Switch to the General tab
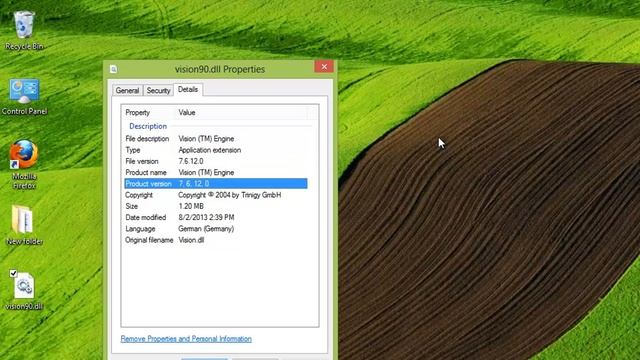640x360 pixels. tap(127, 91)
